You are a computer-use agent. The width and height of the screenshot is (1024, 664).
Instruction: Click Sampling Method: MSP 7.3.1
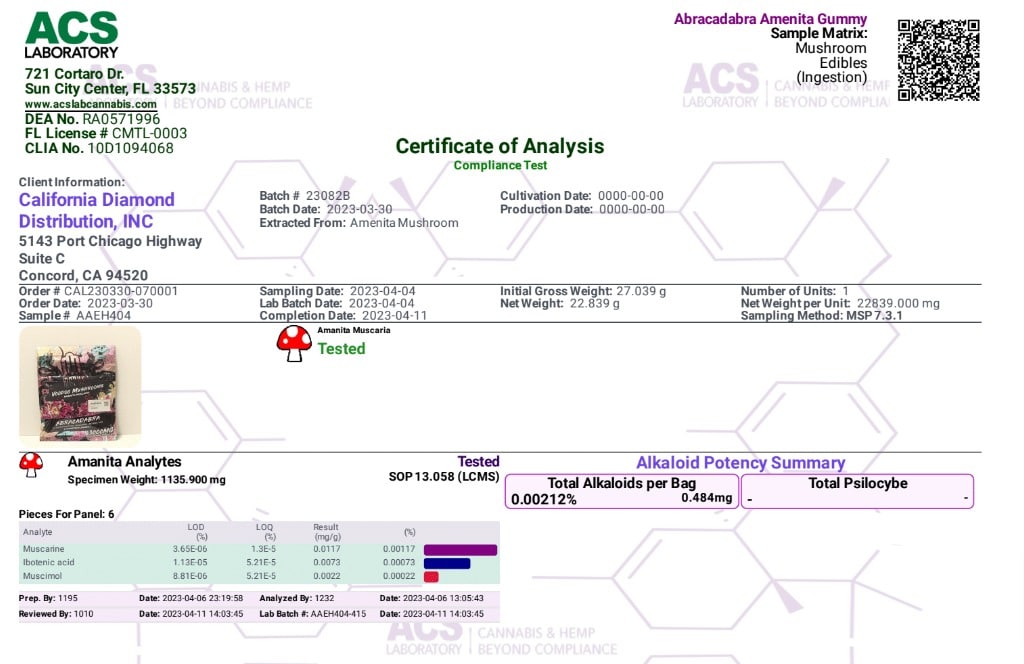[x=822, y=316]
